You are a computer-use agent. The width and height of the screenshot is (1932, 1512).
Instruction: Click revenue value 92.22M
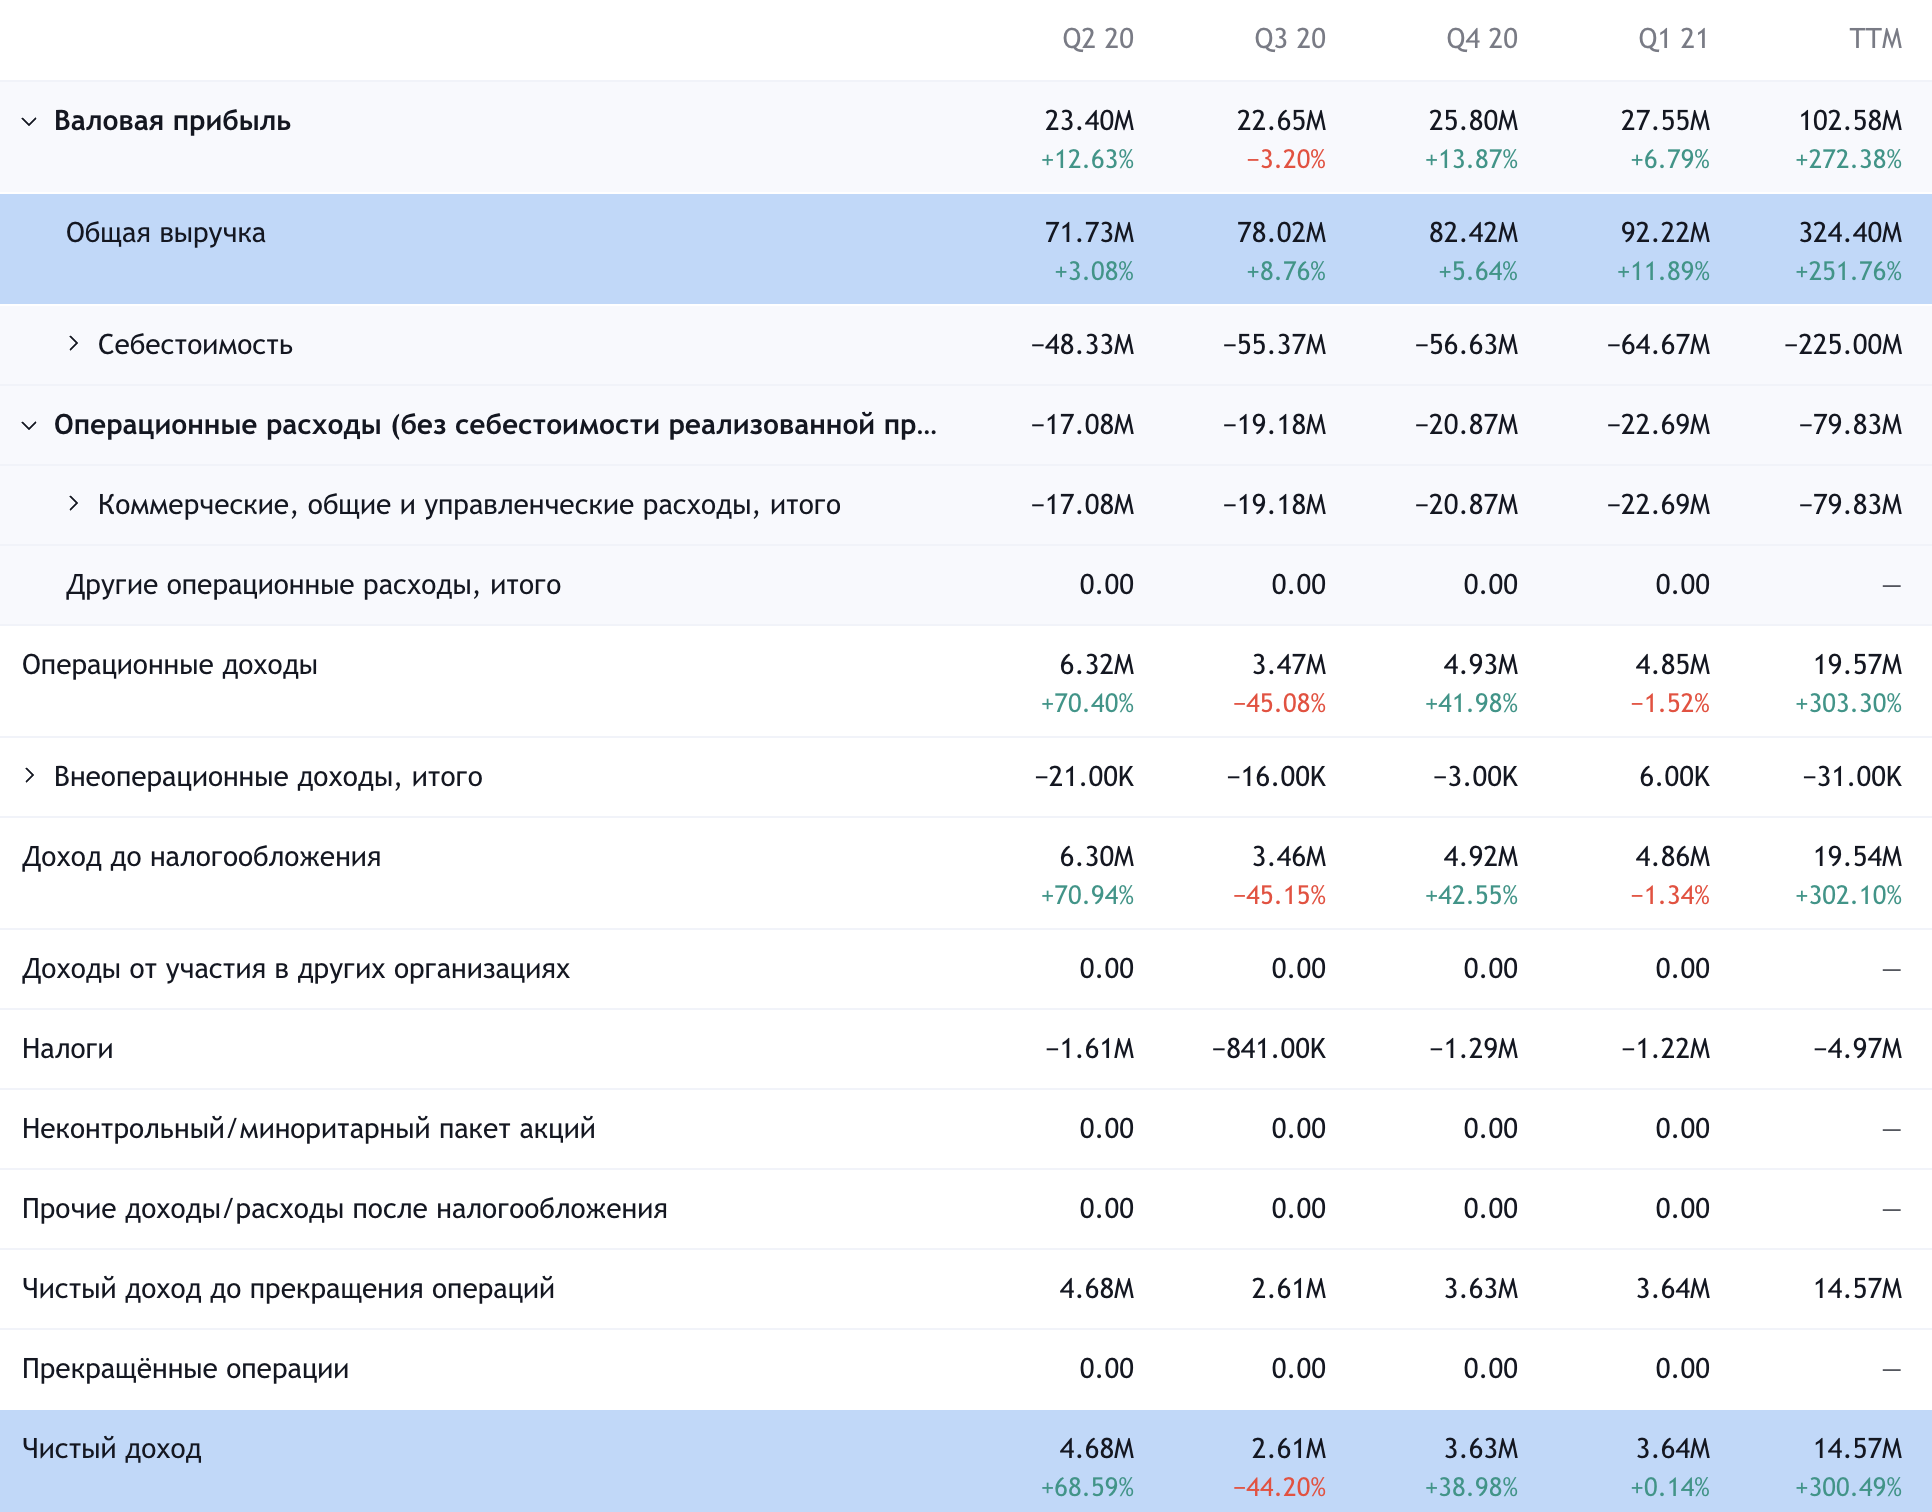(1665, 233)
